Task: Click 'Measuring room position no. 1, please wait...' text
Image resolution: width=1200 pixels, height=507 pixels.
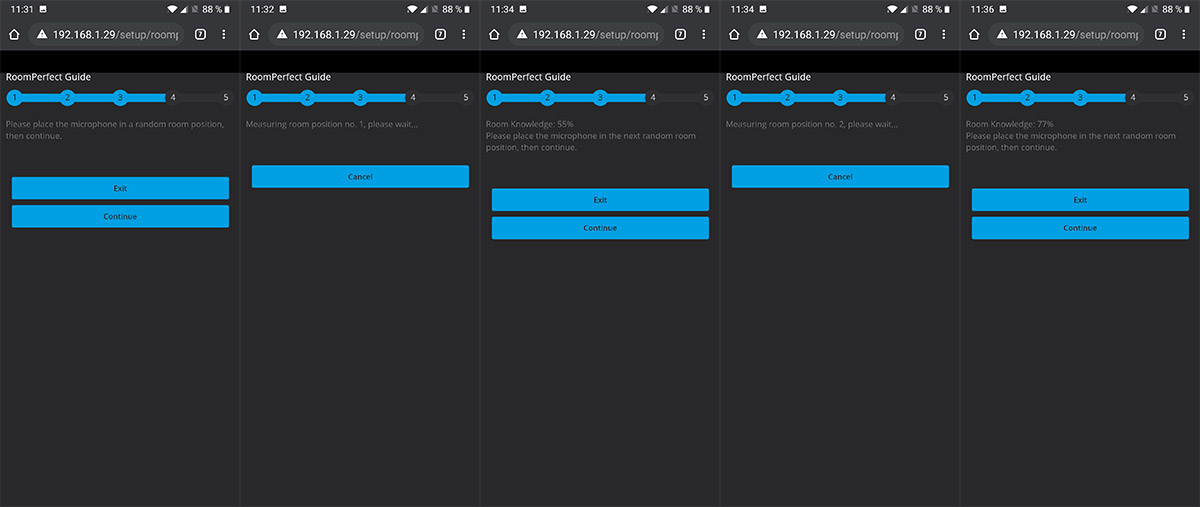Action: [x=332, y=124]
